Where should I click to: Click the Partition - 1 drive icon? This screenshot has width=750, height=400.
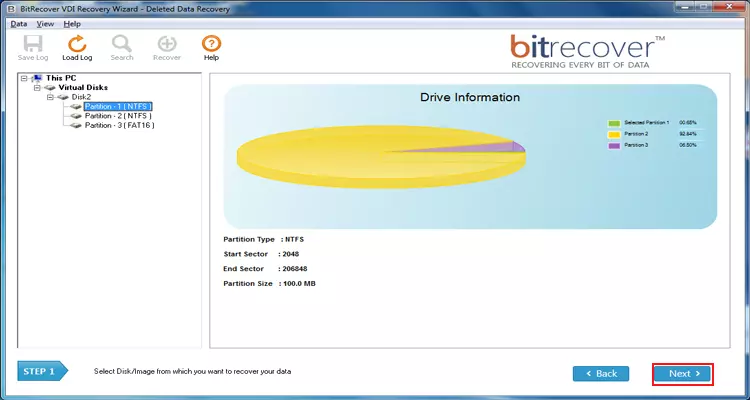click(76, 107)
